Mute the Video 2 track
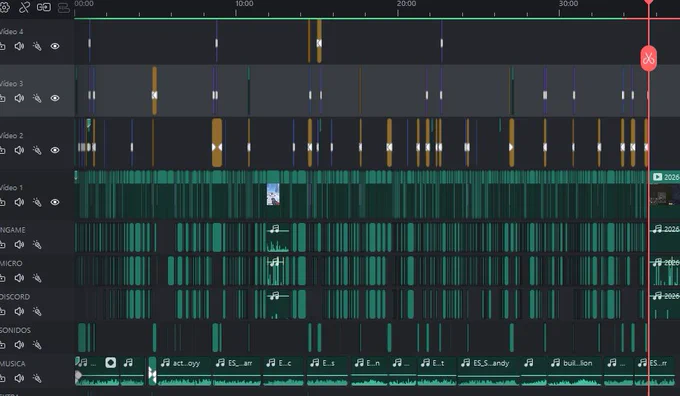680x396 pixels. 19,150
